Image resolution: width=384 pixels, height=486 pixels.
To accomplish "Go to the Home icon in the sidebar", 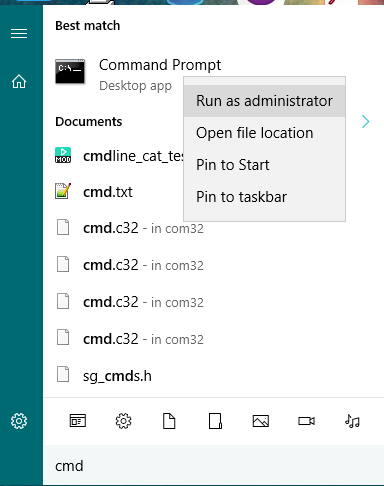I will click(x=19, y=81).
